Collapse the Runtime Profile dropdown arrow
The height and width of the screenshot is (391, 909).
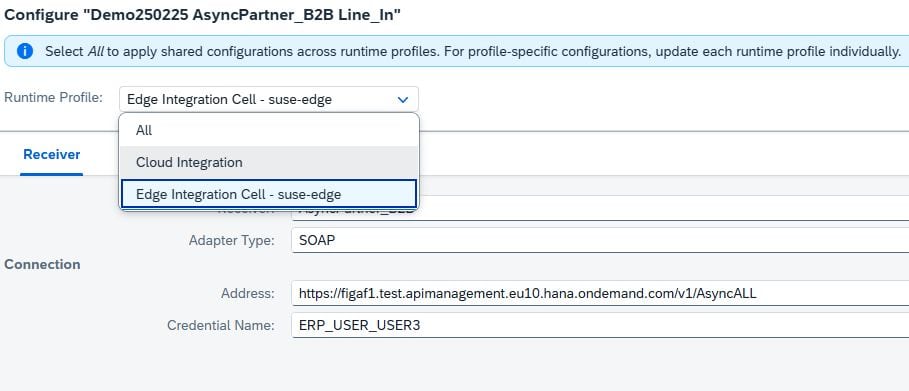(x=403, y=100)
